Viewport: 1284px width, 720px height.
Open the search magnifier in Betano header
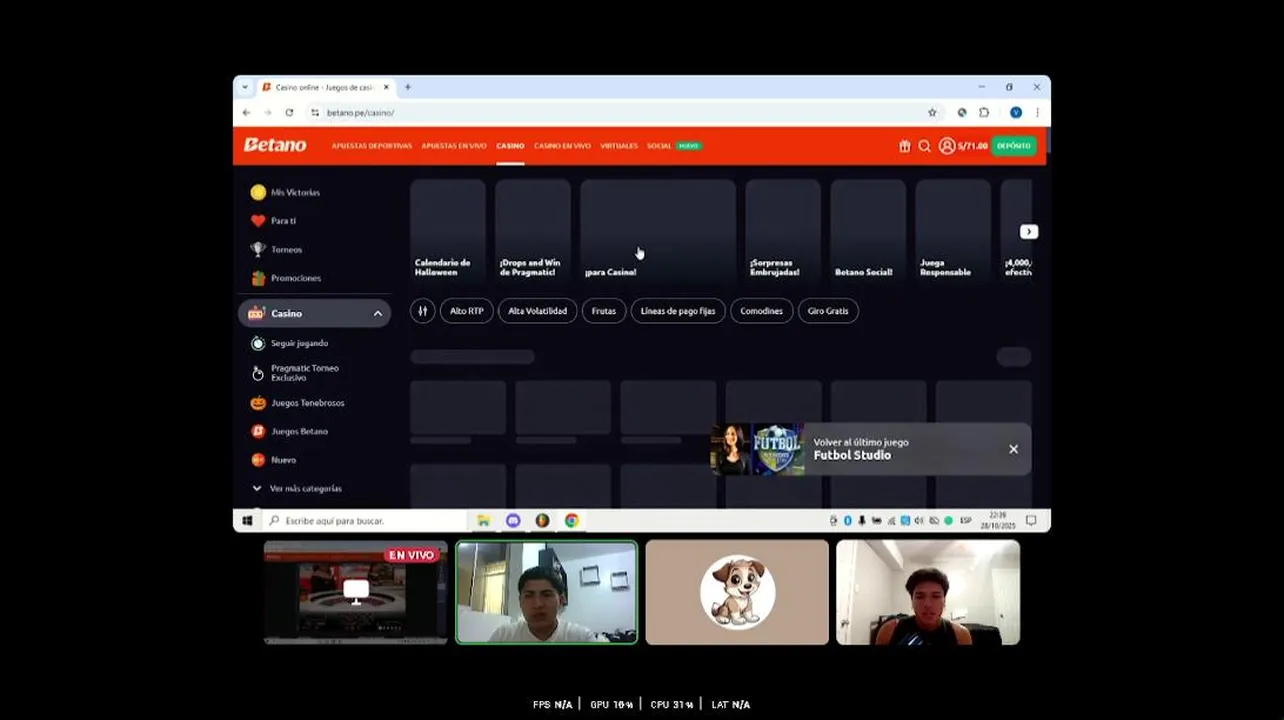(925, 146)
